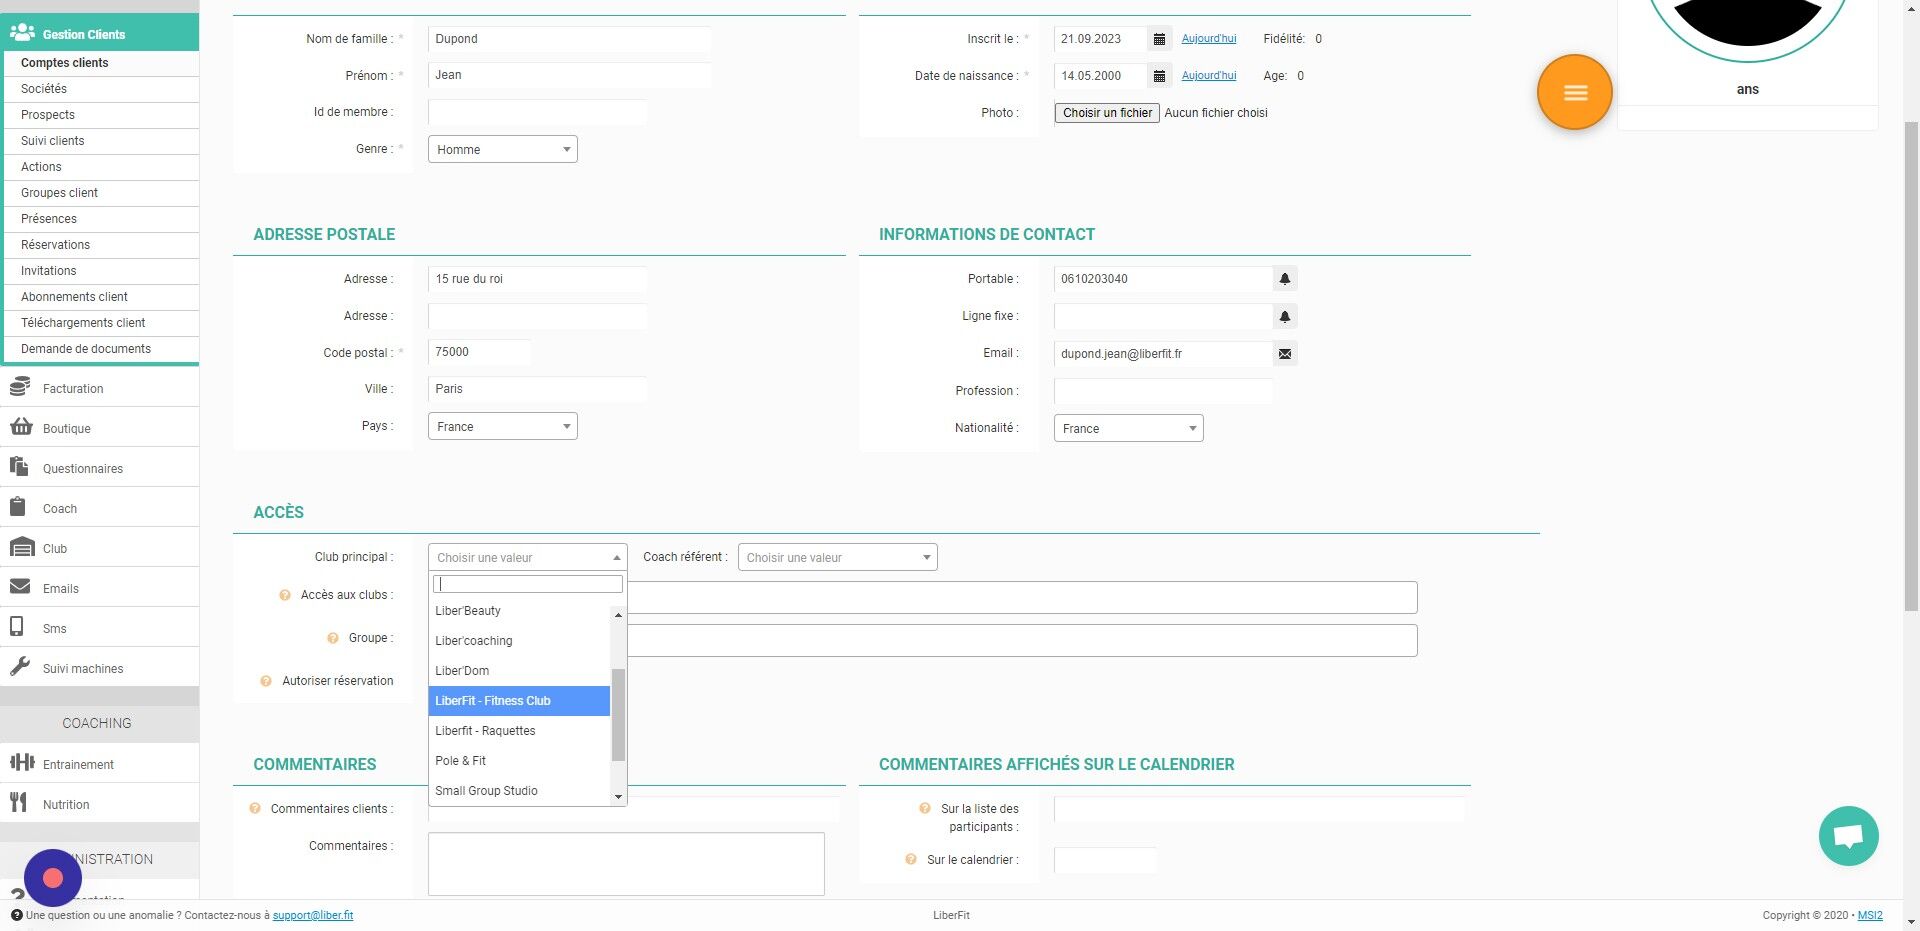Click the bell icon beside Ligne fixe
Screen dimensions: 1920x931
click(1285, 317)
